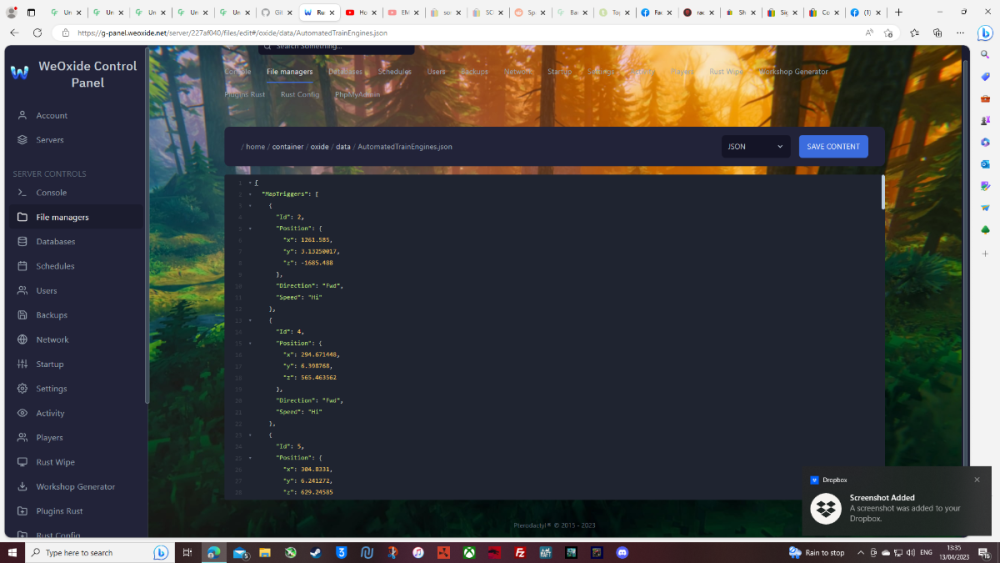Click SAVE CONTENT button
The width and height of the screenshot is (1000, 563).
[833, 147]
